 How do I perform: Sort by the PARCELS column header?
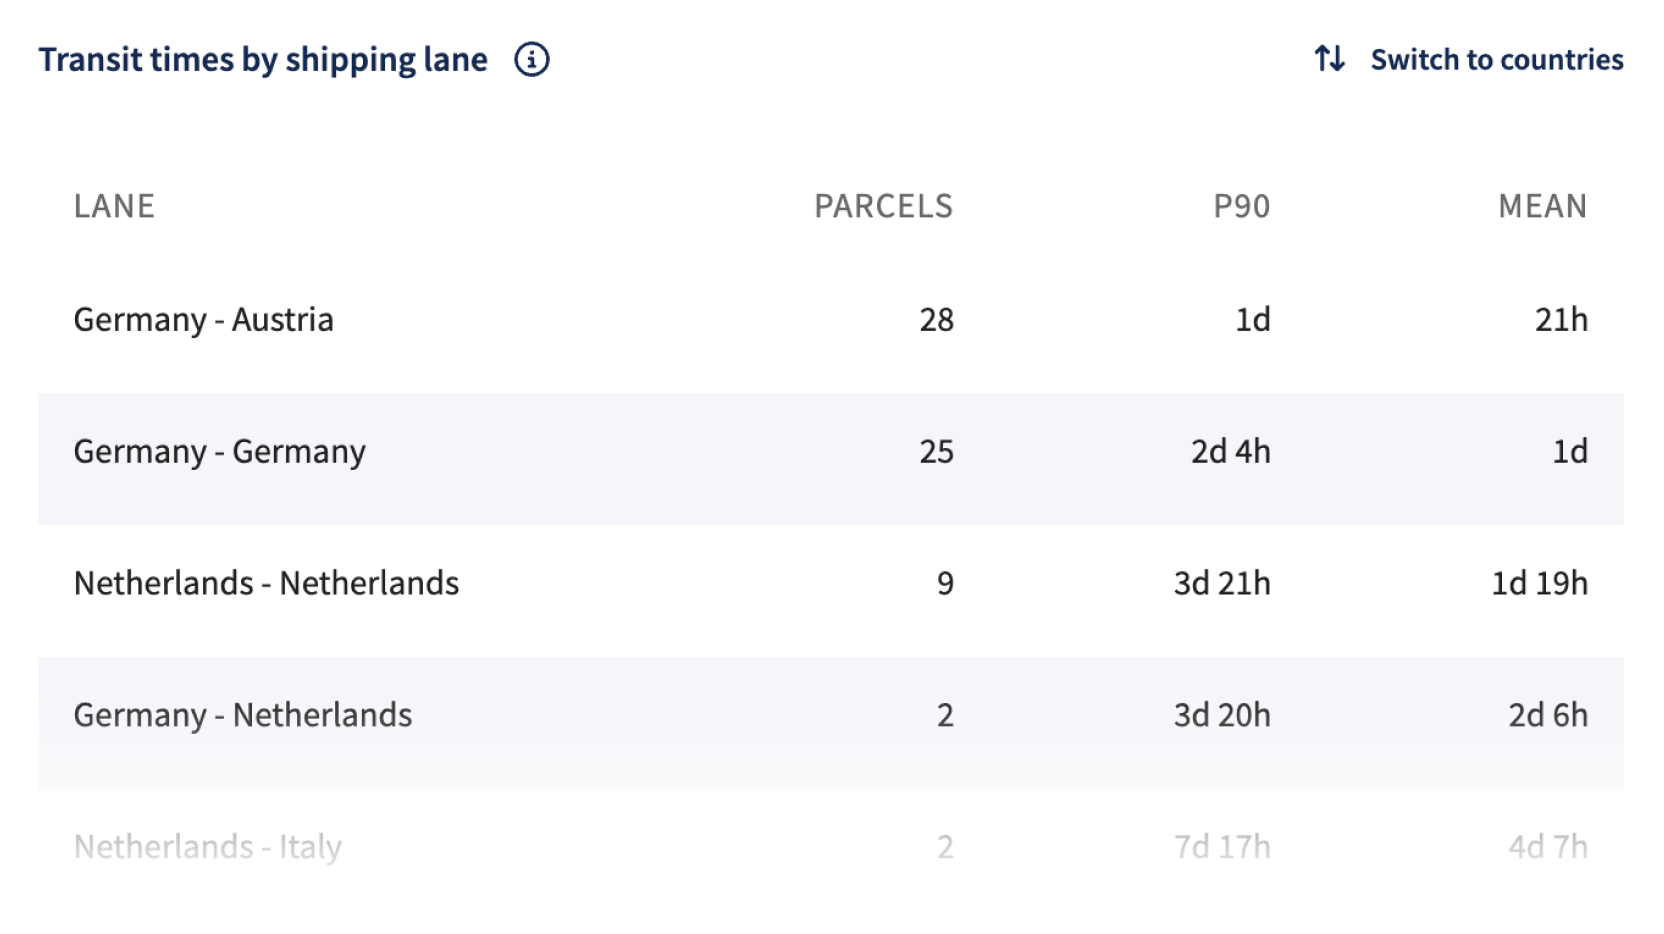883,206
